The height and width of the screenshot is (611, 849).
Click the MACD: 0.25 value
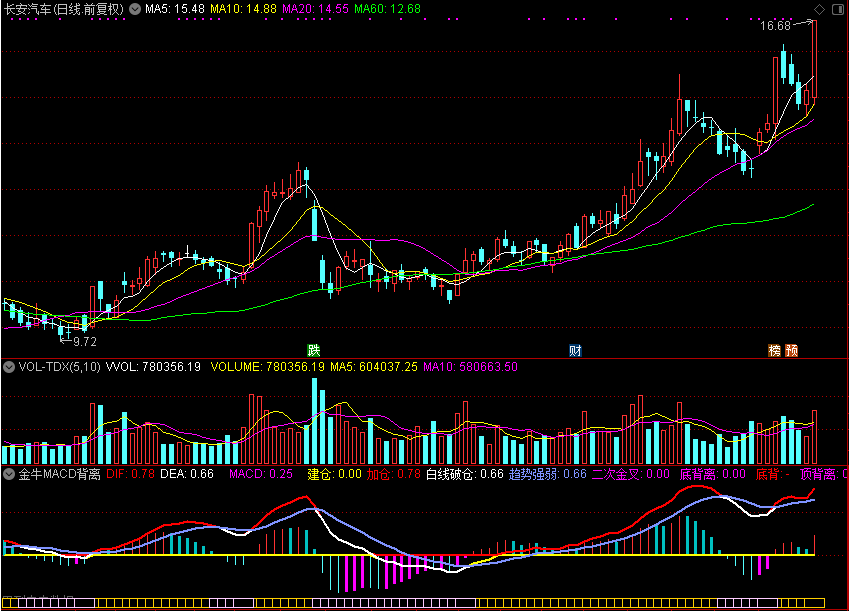click(x=261, y=474)
